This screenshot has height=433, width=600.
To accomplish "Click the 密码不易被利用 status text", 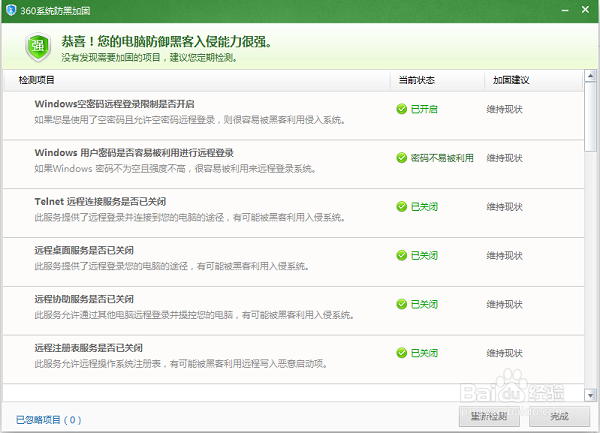I will pos(442,158).
